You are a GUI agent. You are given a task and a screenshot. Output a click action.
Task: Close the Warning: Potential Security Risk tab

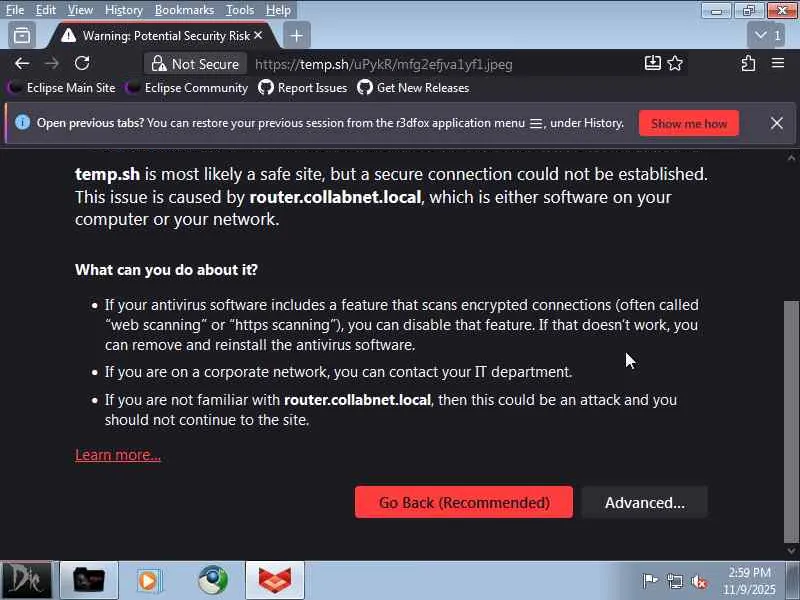pyautogui.click(x=258, y=35)
